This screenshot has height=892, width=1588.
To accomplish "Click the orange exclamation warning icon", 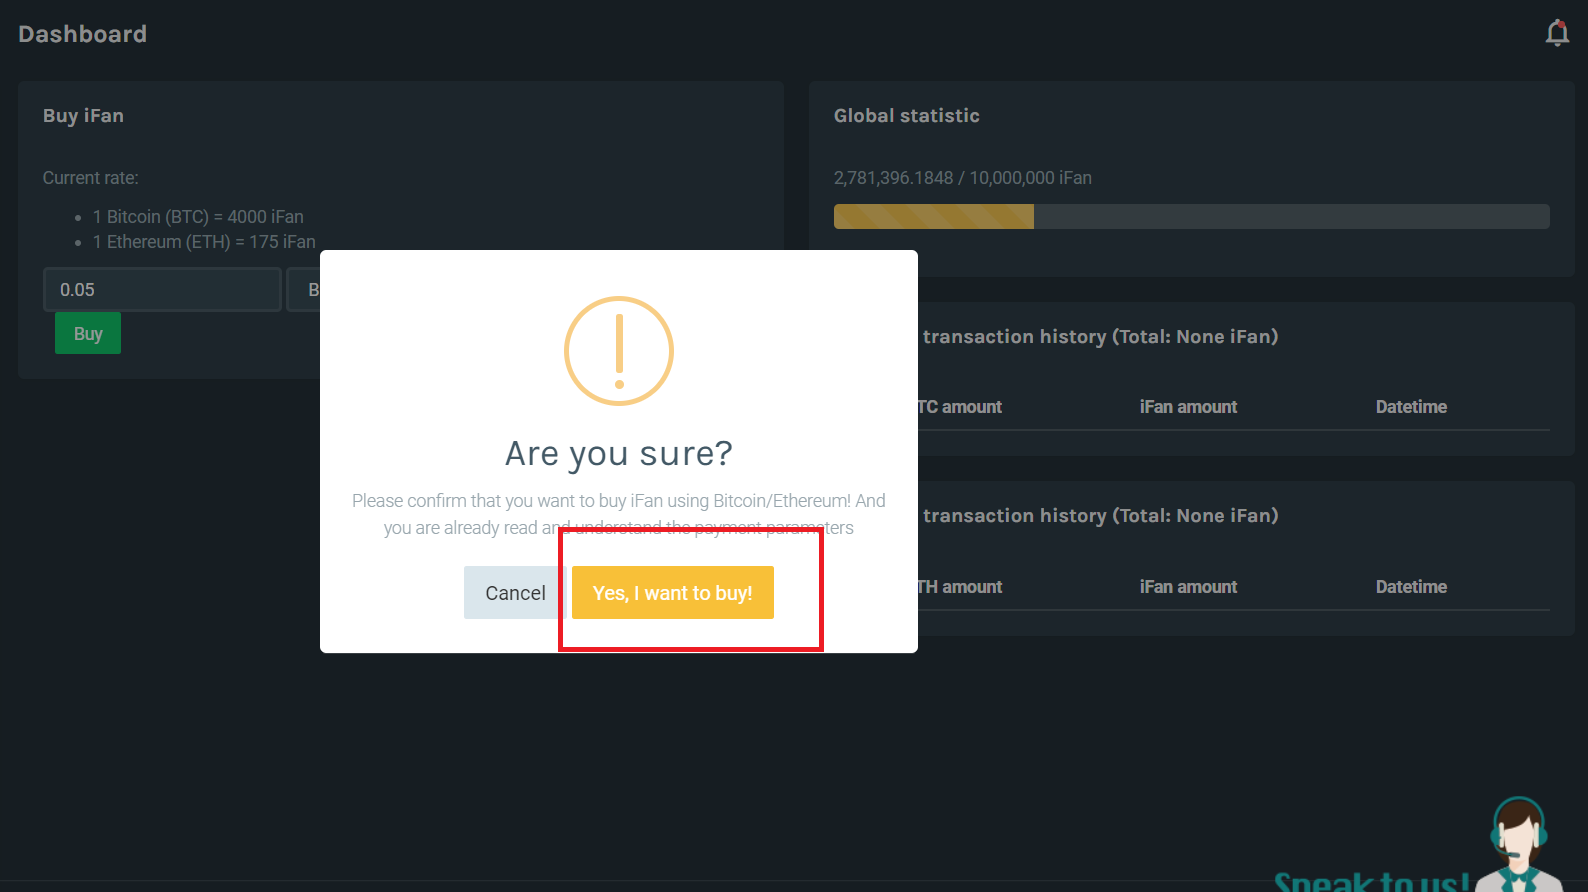I will 619,351.
